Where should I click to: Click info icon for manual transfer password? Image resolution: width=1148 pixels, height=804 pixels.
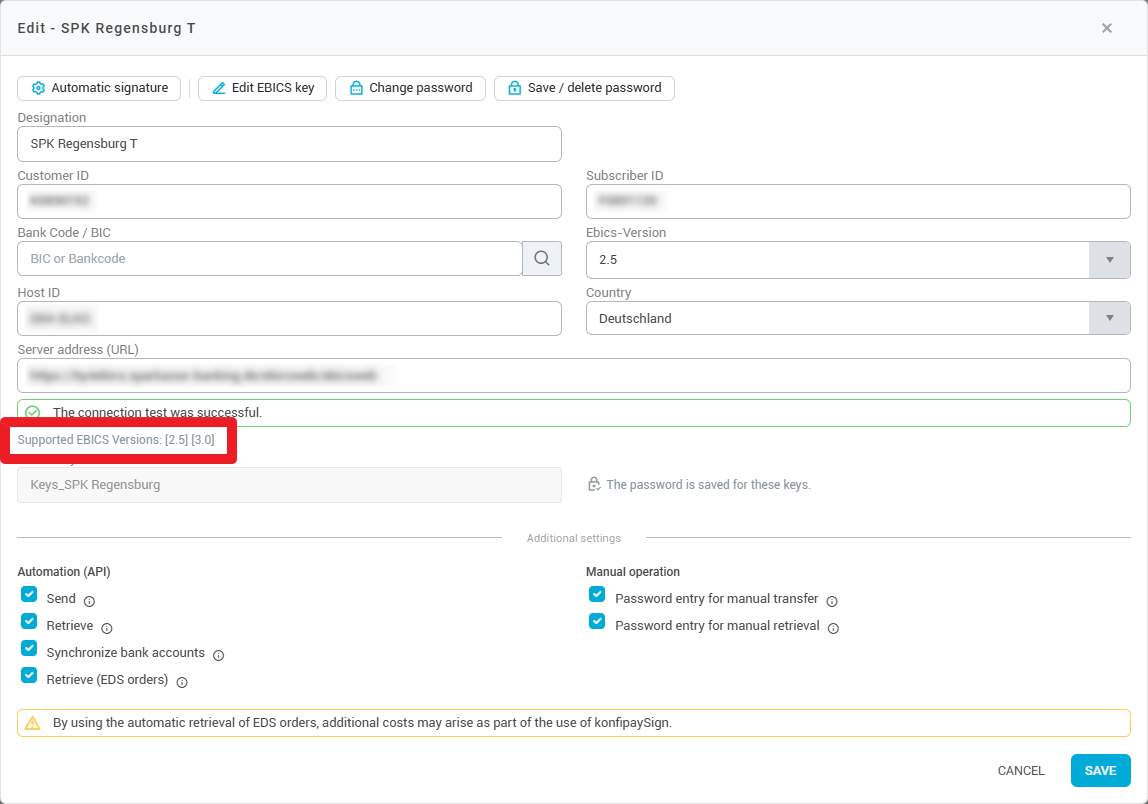click(832, 601)
